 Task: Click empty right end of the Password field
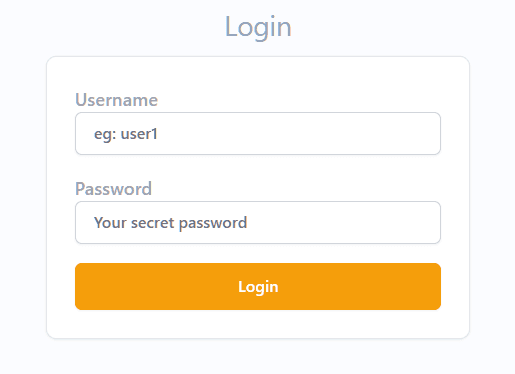pos(400,222)
